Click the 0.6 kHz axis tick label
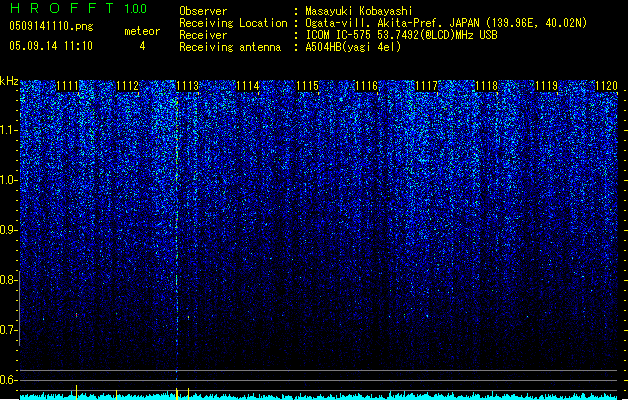The height and width of the screenshot is (400, 629). tap(8, 380)
